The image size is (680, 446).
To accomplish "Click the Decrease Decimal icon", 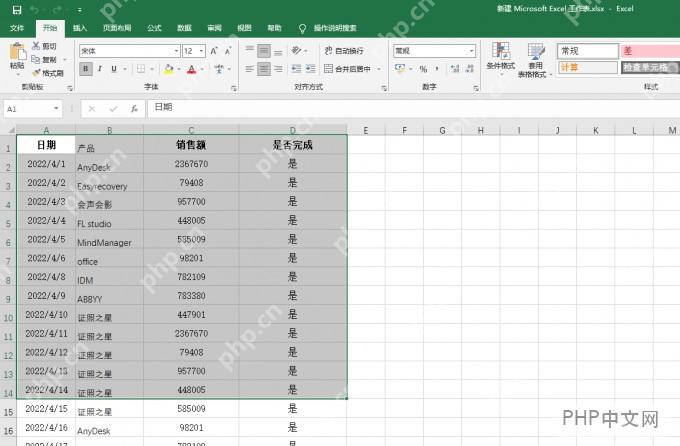I will [470, 69].
